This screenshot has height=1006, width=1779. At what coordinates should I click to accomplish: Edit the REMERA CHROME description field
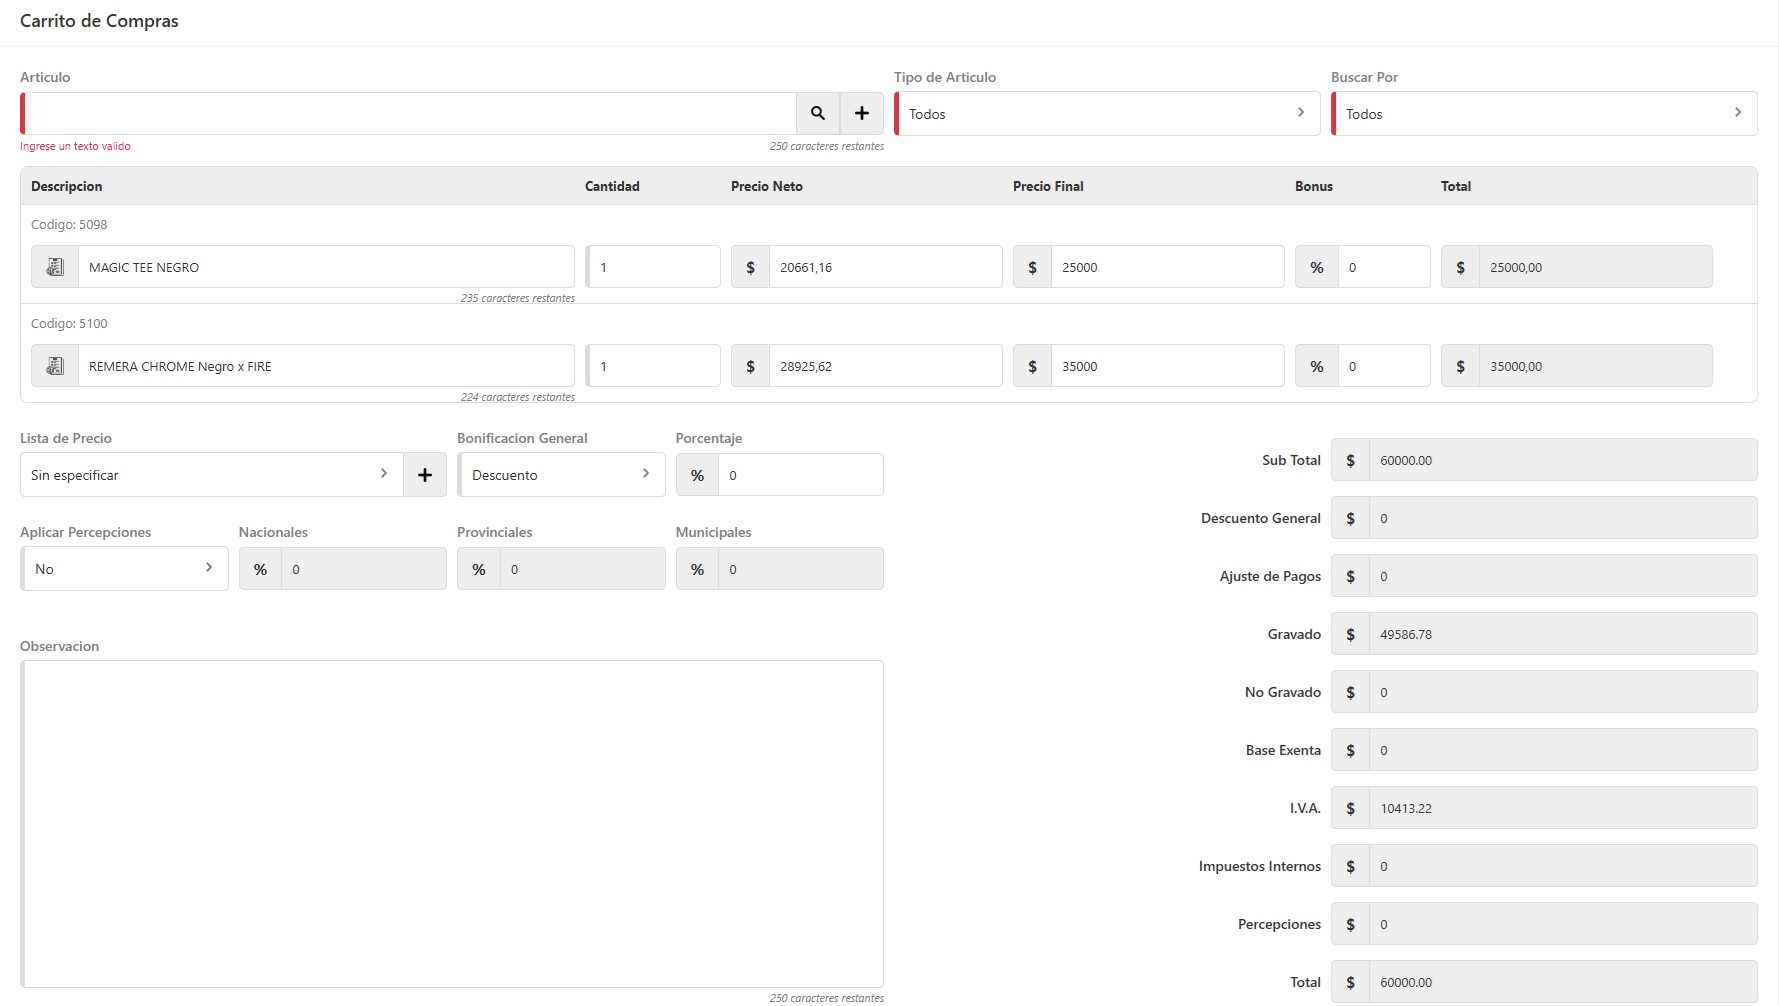coord(325,366)
